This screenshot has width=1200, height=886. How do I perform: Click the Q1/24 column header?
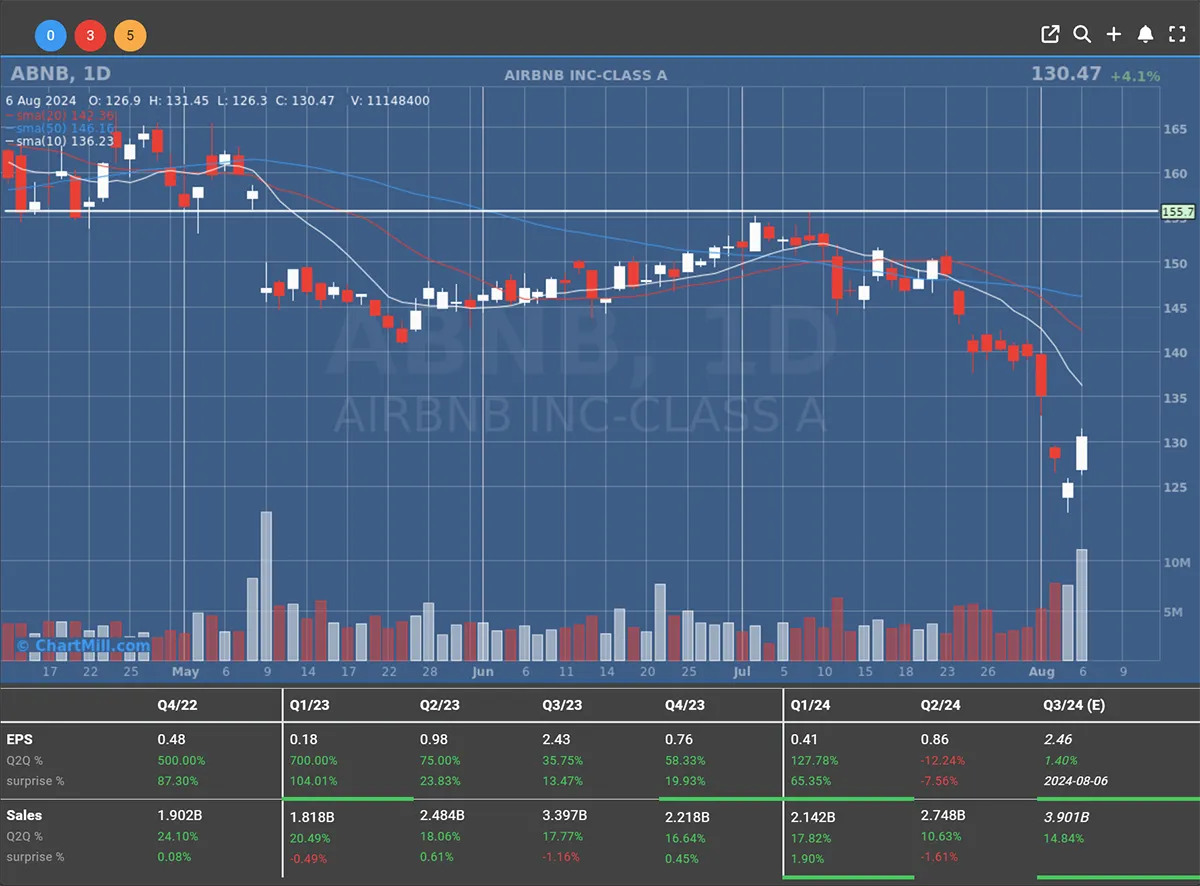(x=810, y=705)
